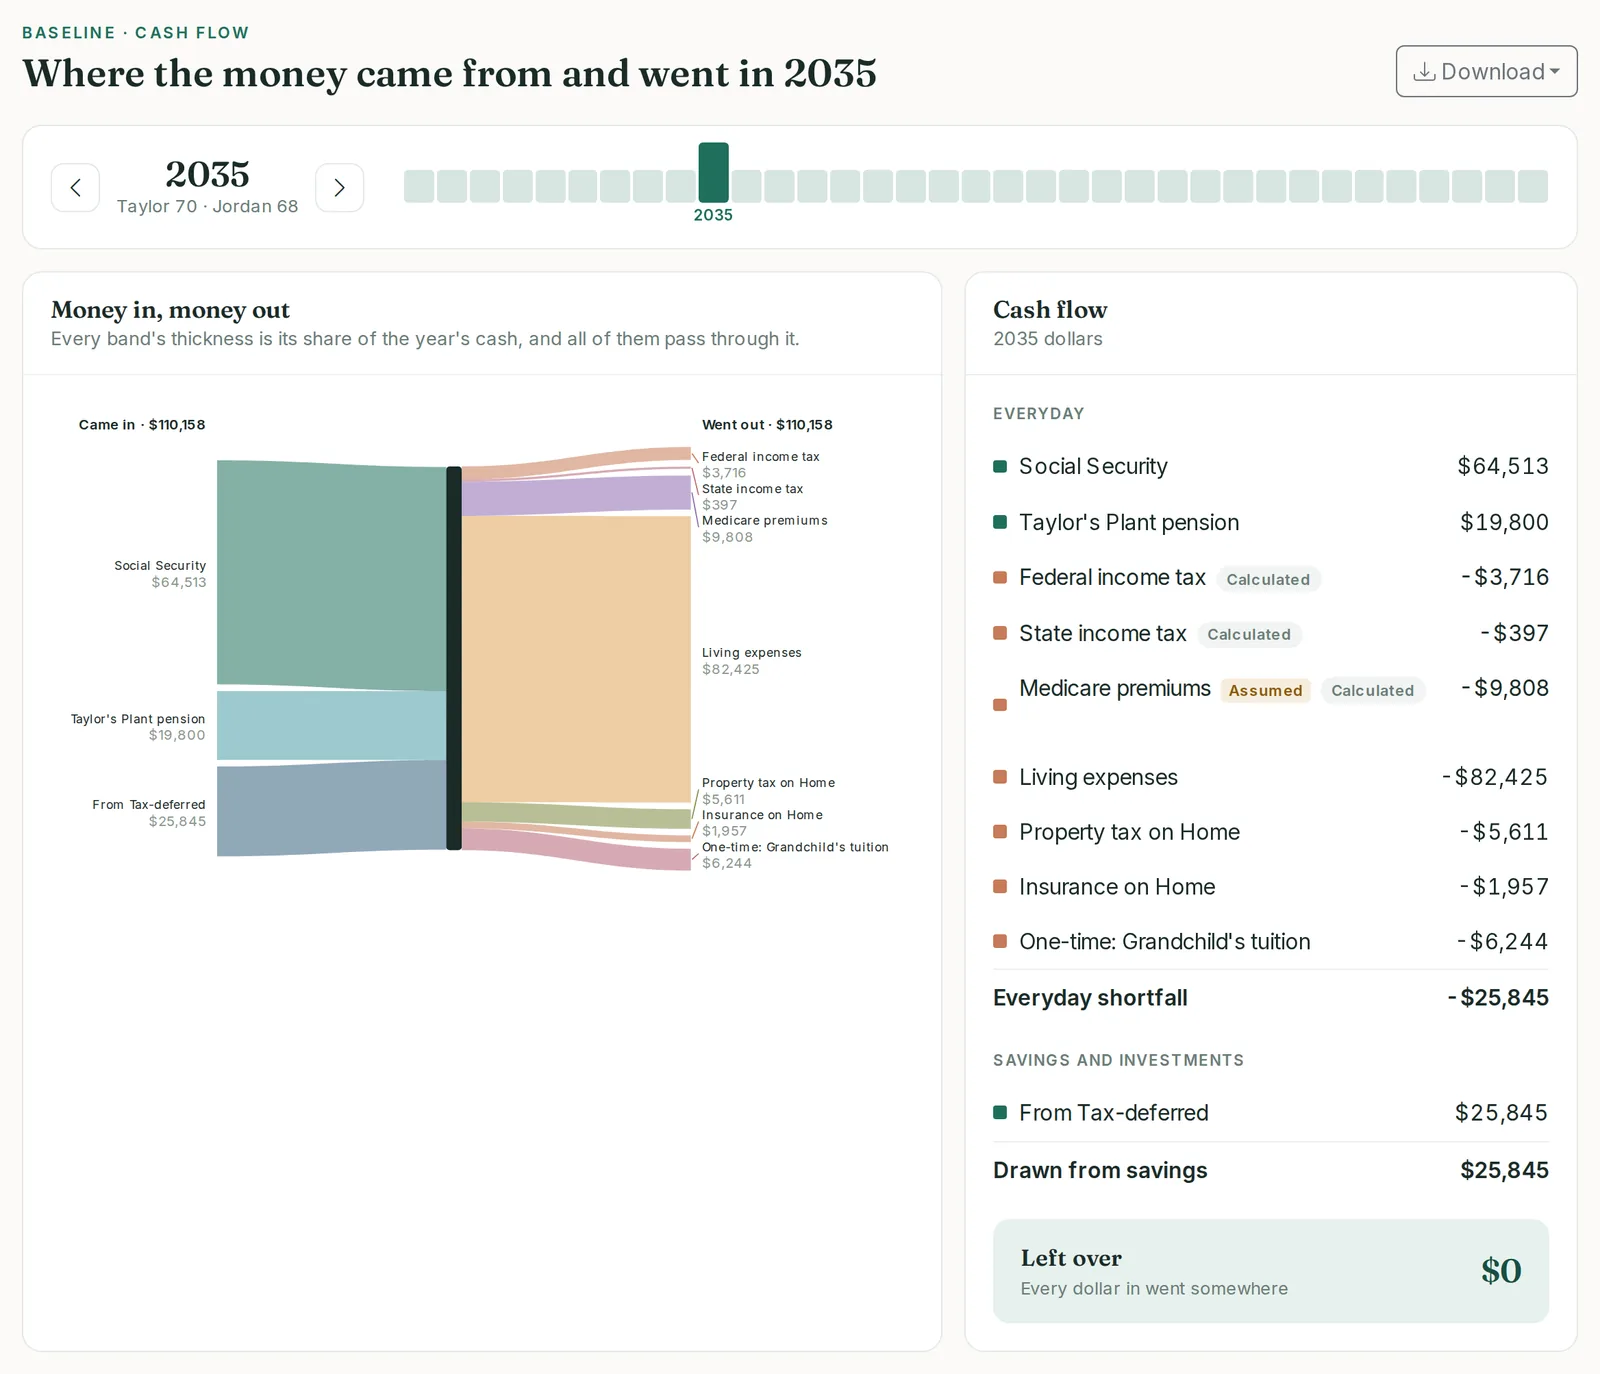Click Social Security green color square

(999, 466)
